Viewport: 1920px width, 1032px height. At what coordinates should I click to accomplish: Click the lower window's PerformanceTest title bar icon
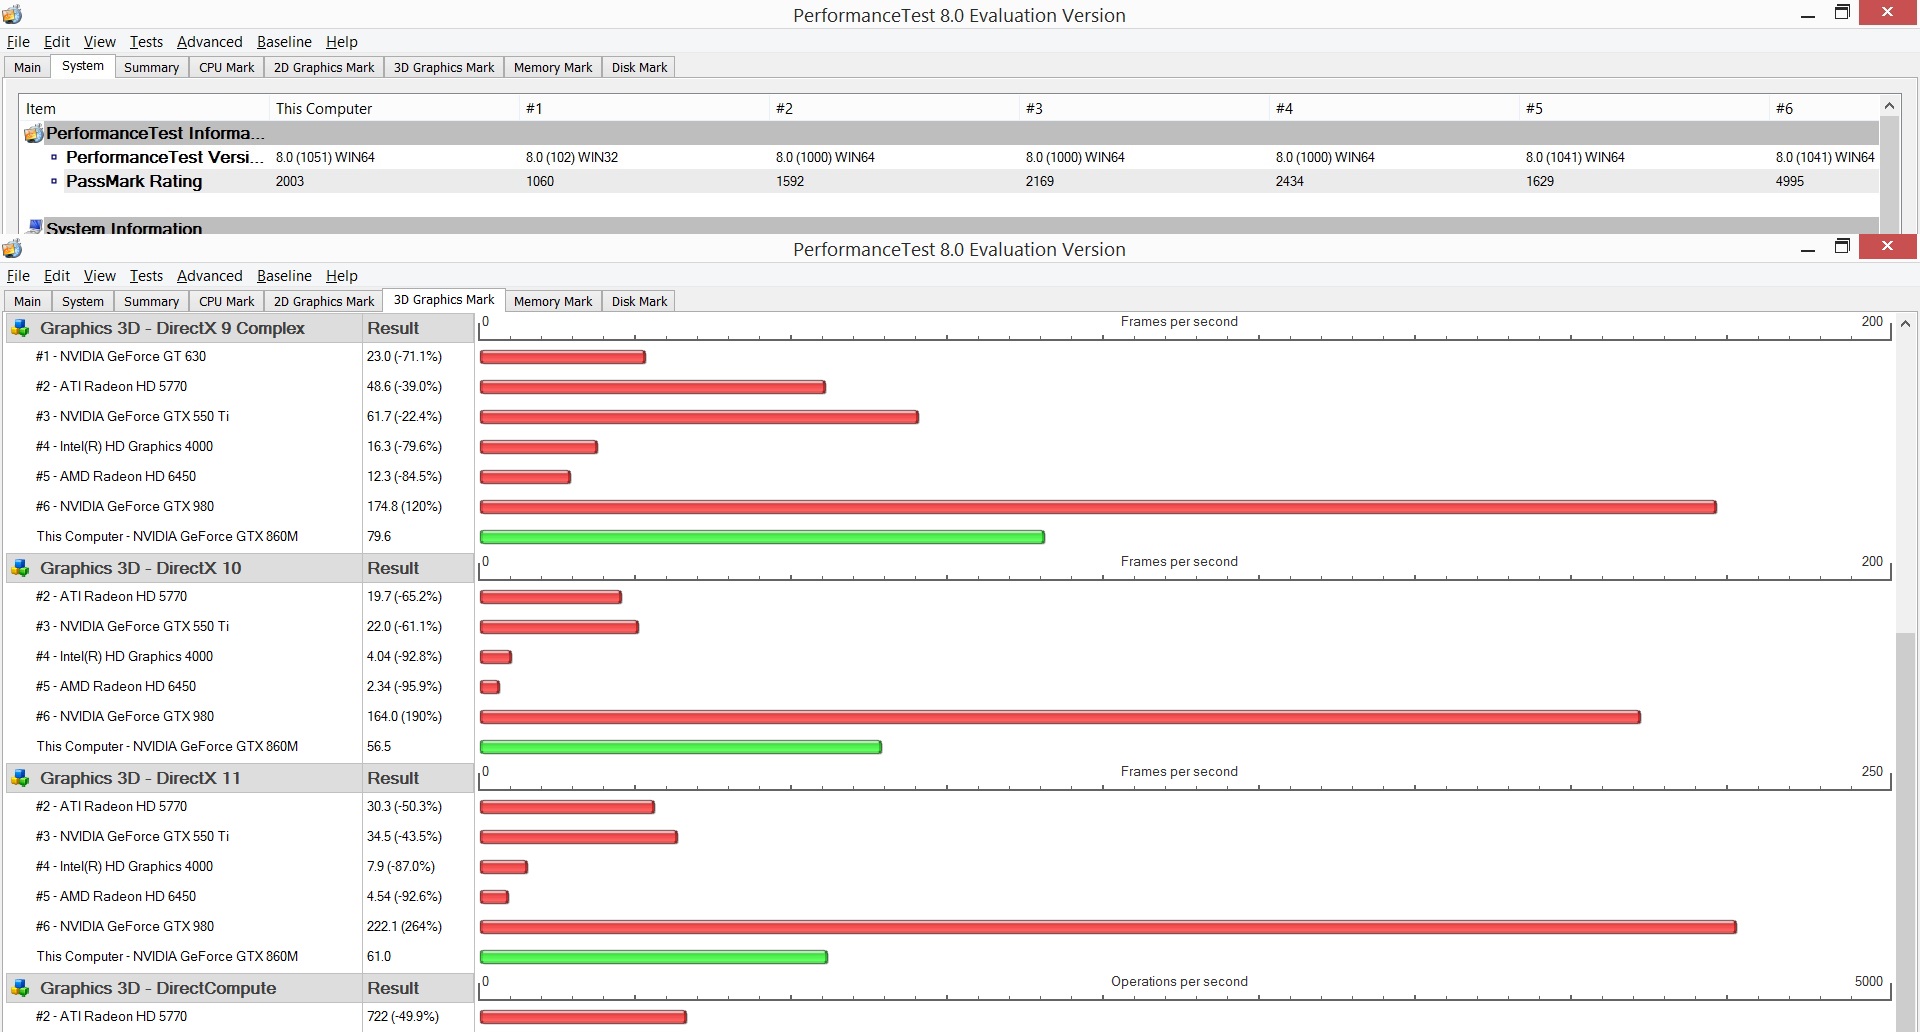tap(12, 248)
